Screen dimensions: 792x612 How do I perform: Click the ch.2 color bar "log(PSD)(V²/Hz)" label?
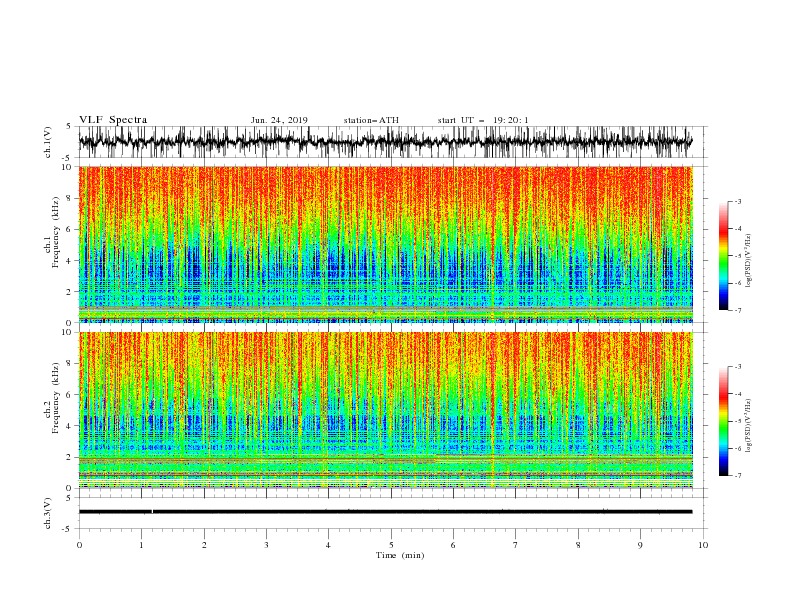pyautogui.click(x=748, y=425)
